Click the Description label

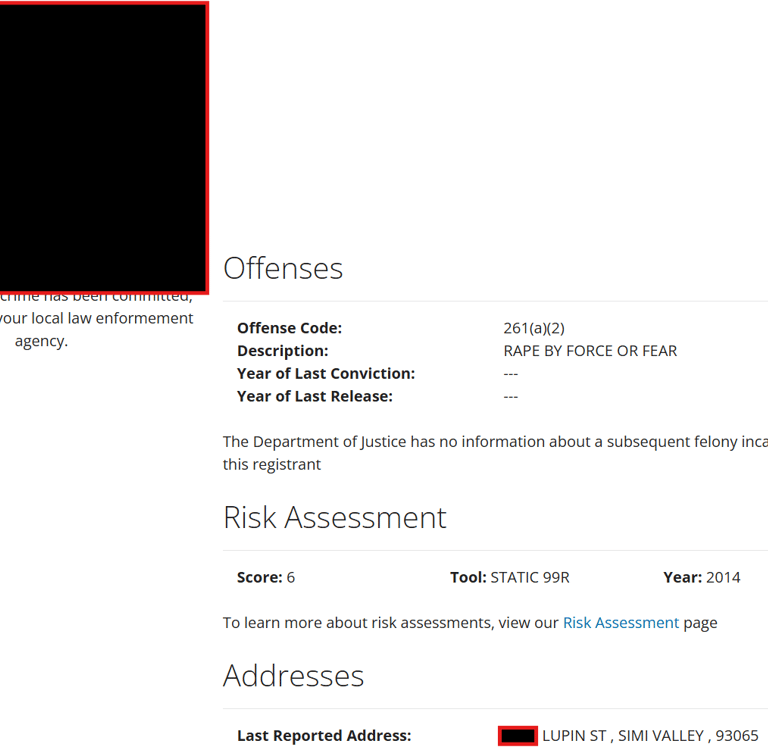click(x=283, y=351)
